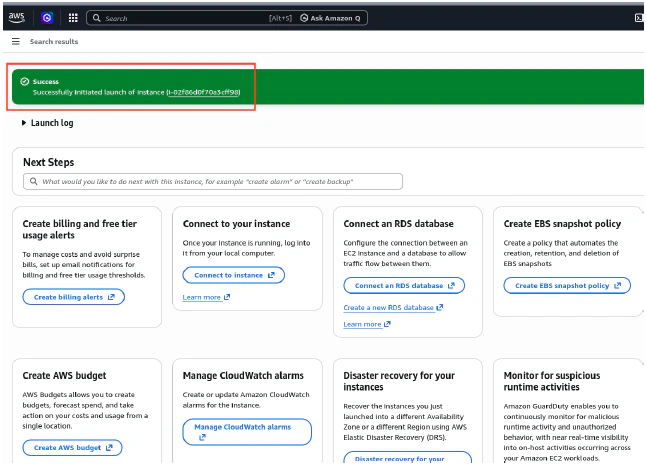The height and width of the screenshot is (475, 646).
Task: Click the Connect an RDS database card title
Action: tap(398, 224)
